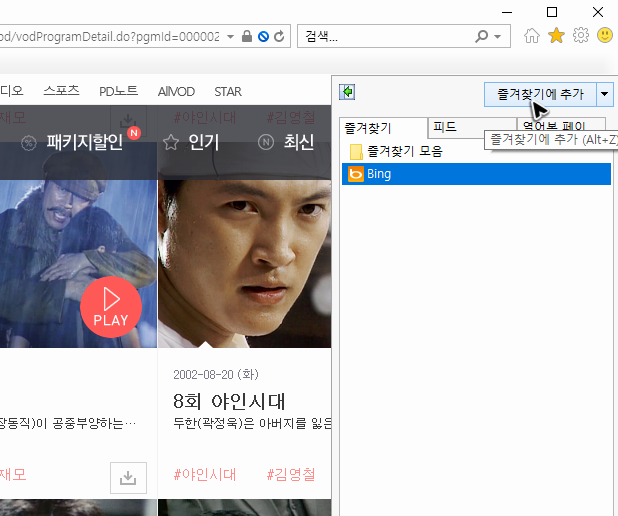Open the STAR menu item
The height and width of the screenshot is (516, 618).
tap(228, 91)
